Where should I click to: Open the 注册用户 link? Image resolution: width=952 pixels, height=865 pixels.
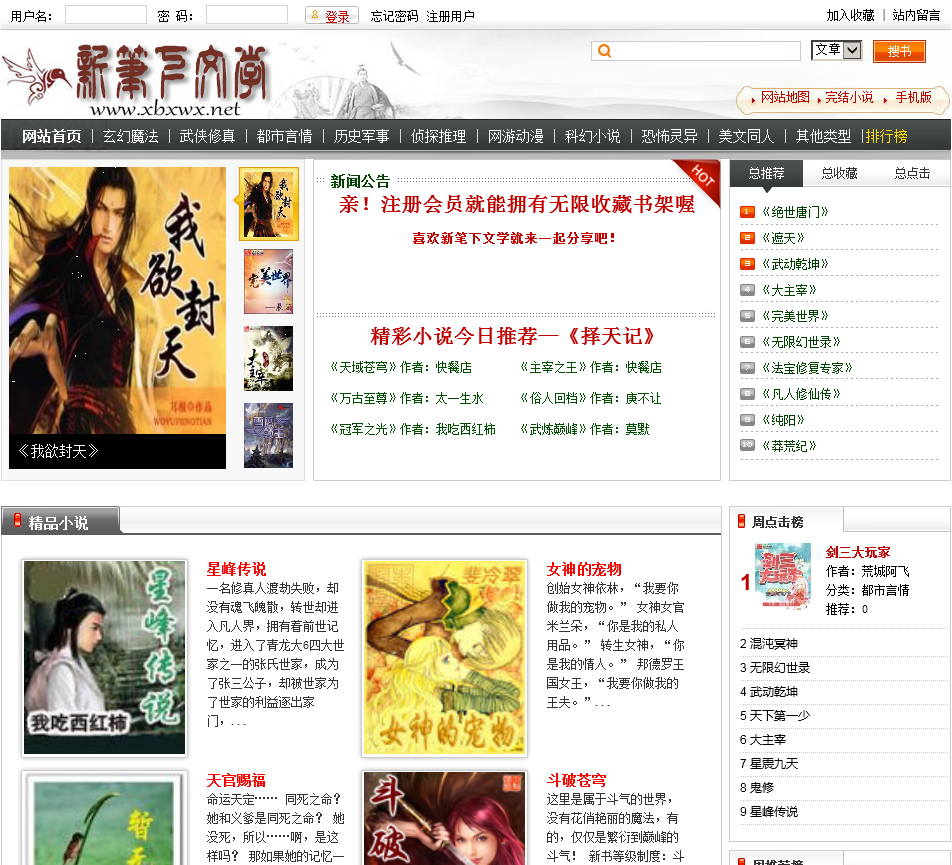click(x=450, y=16)
